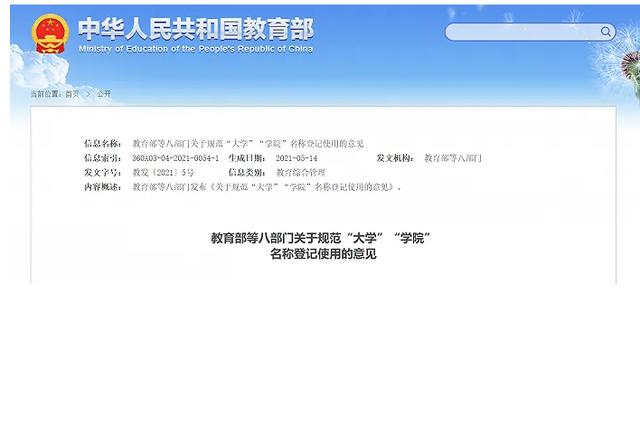
Task: Open the 公开 breadcrumb link
Action: (104, 94)
